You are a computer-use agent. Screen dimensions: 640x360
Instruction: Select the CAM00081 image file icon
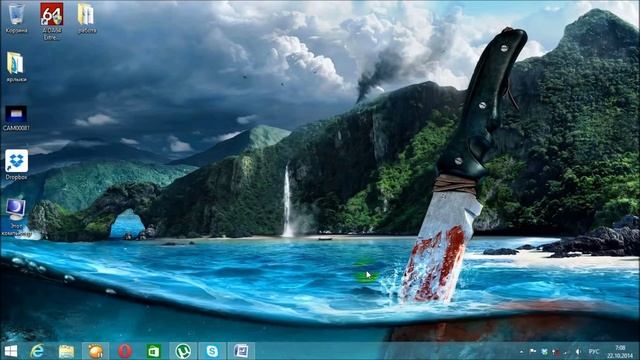tap(16, 118)
